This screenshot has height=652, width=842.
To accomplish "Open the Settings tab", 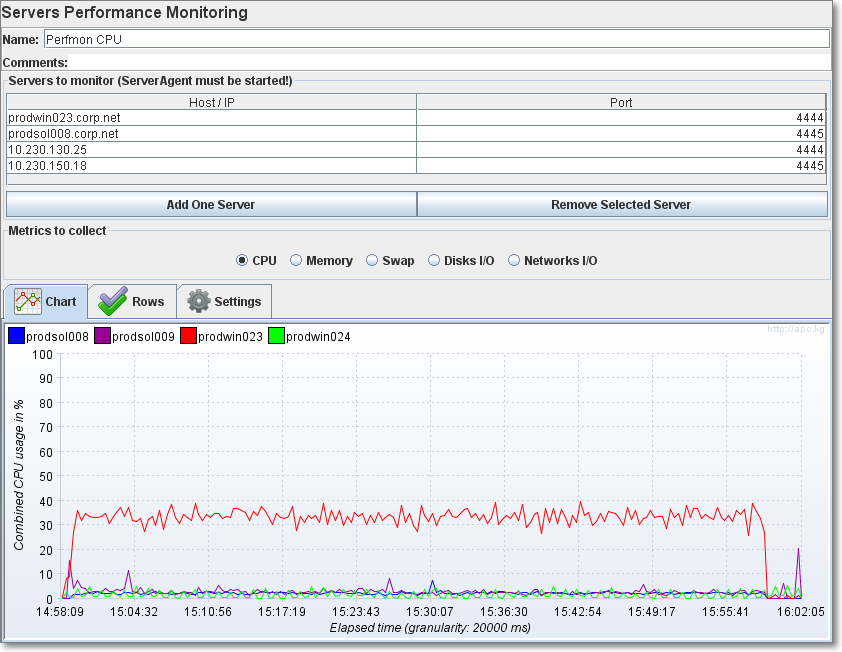I will pos(237,301).
